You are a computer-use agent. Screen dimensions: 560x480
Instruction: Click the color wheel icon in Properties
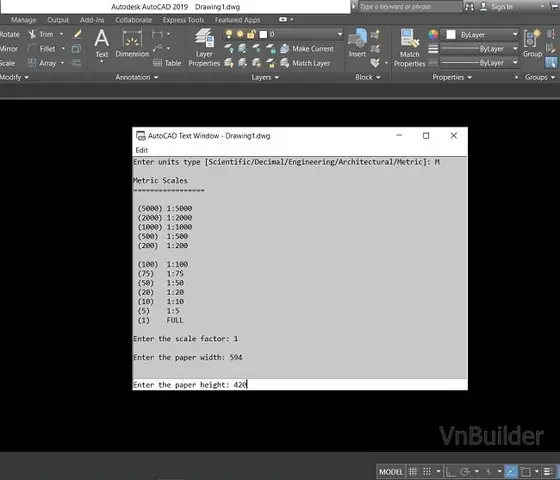click(x=433, y=35)
